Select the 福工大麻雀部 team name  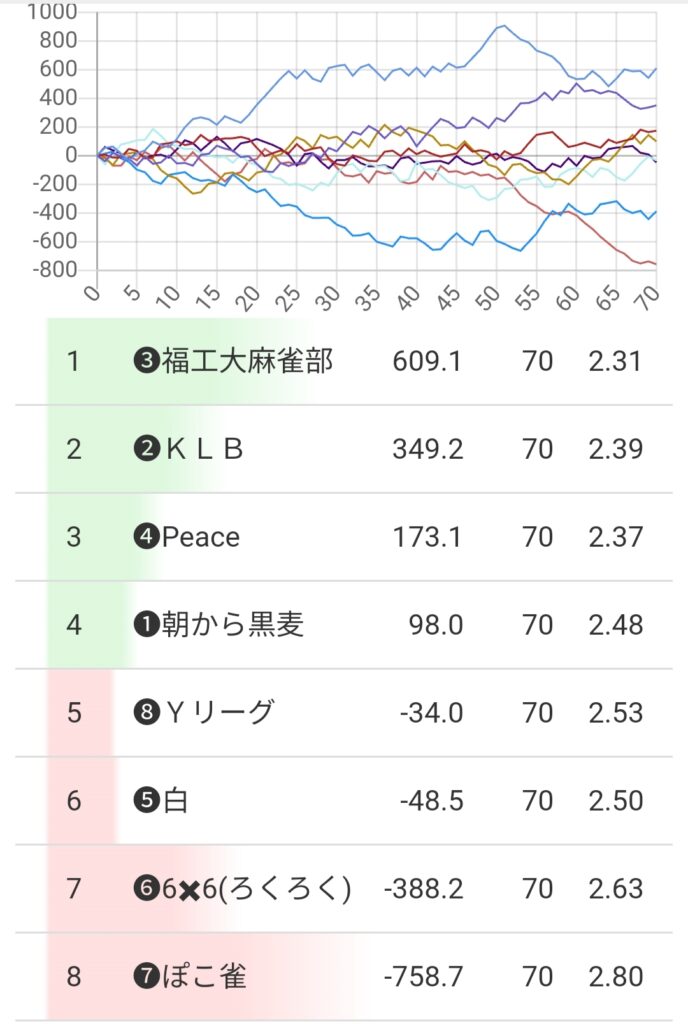(x=247, y=361)
